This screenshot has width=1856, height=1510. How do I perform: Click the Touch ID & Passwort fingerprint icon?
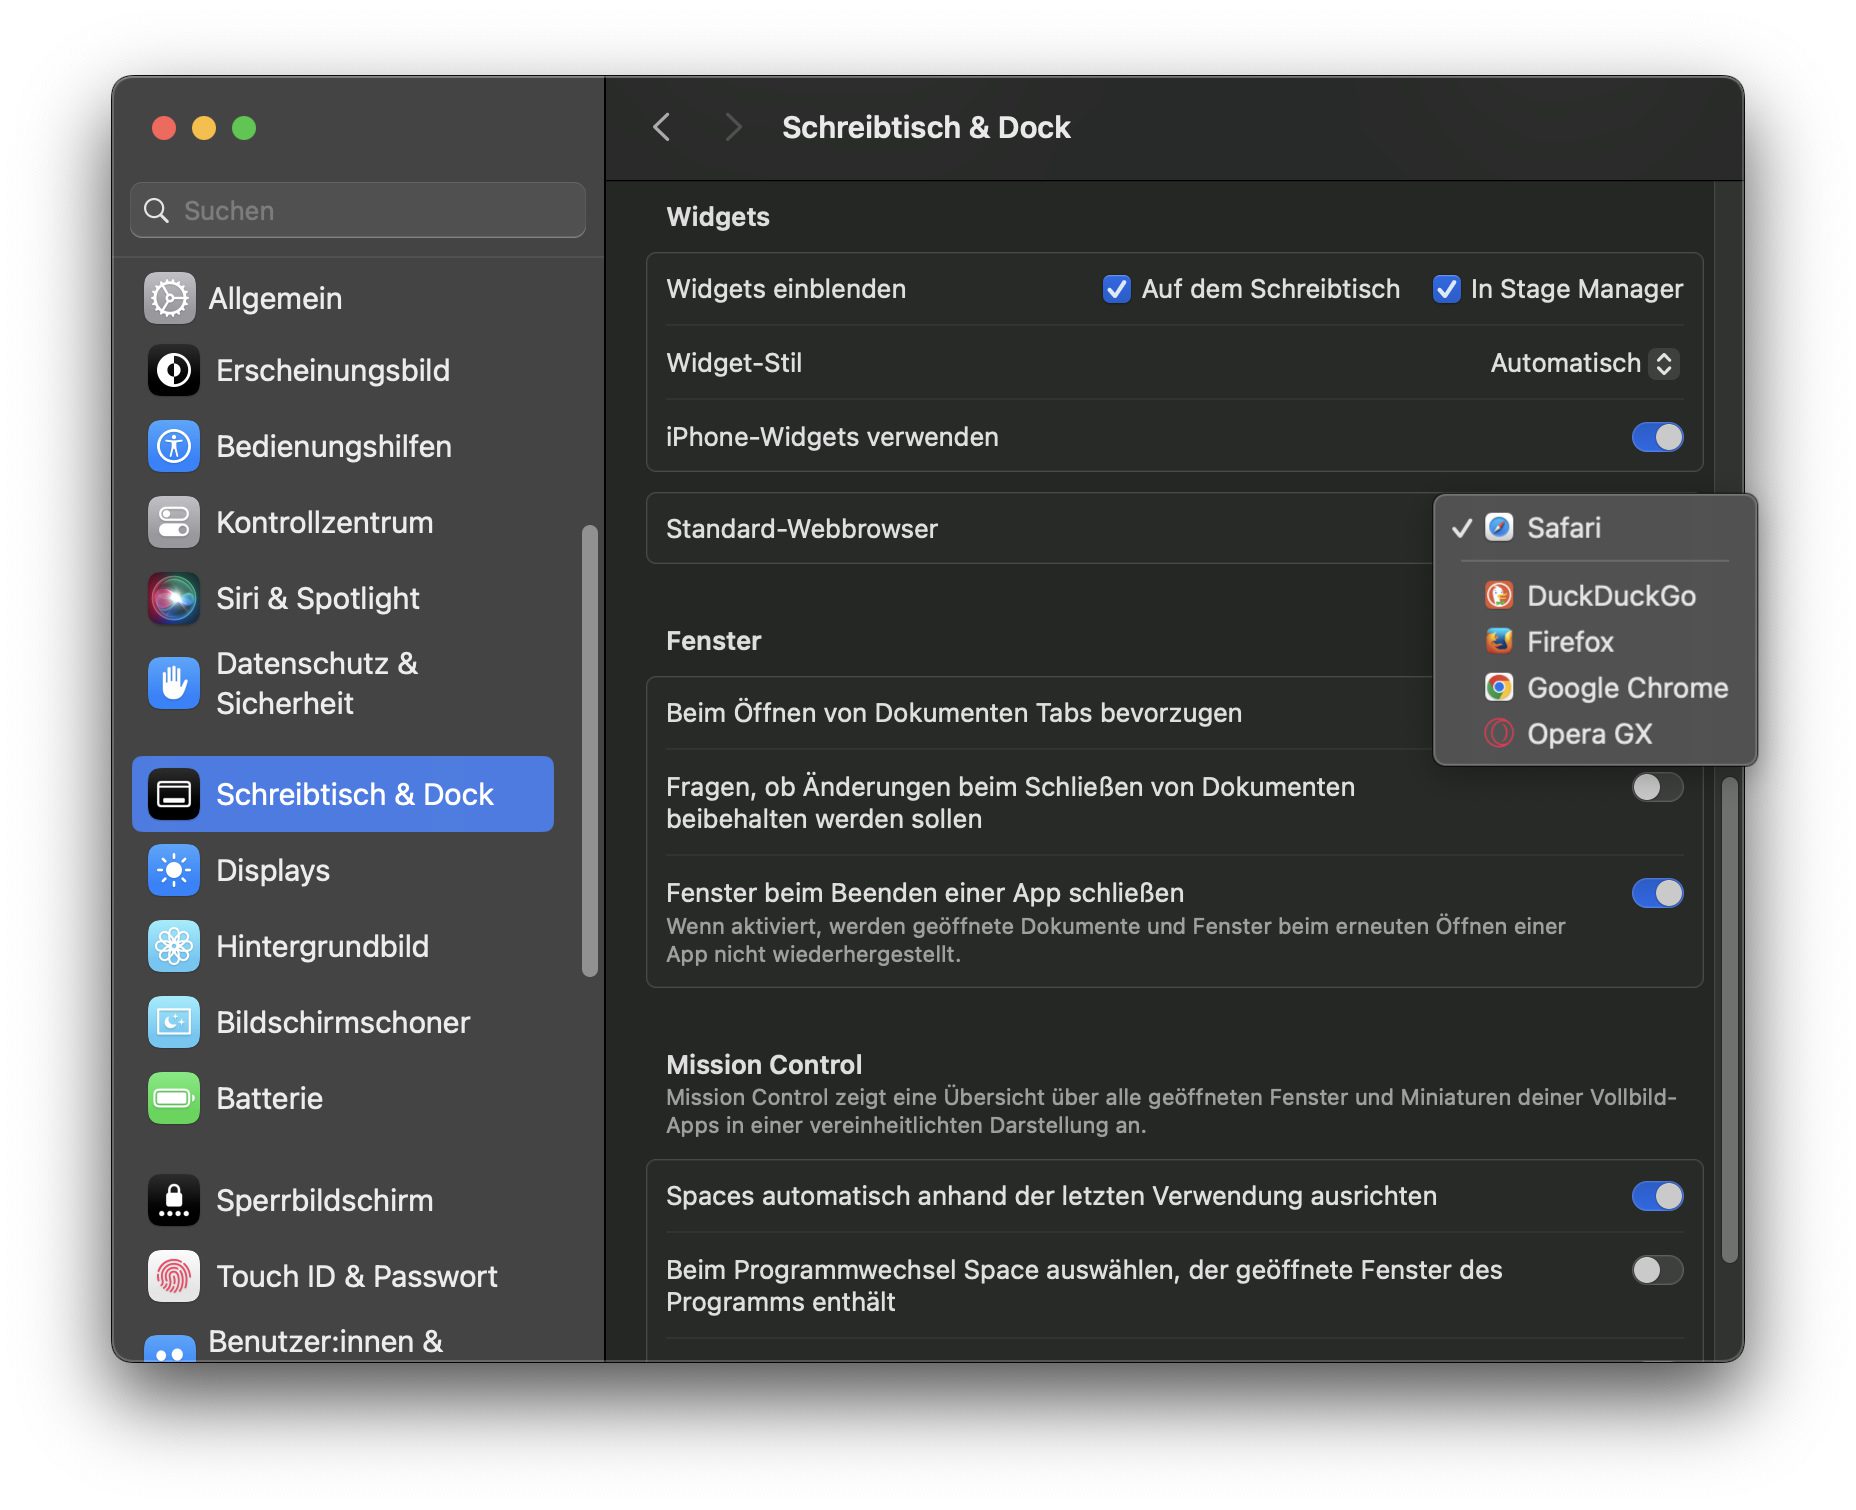click(174, 1276)
